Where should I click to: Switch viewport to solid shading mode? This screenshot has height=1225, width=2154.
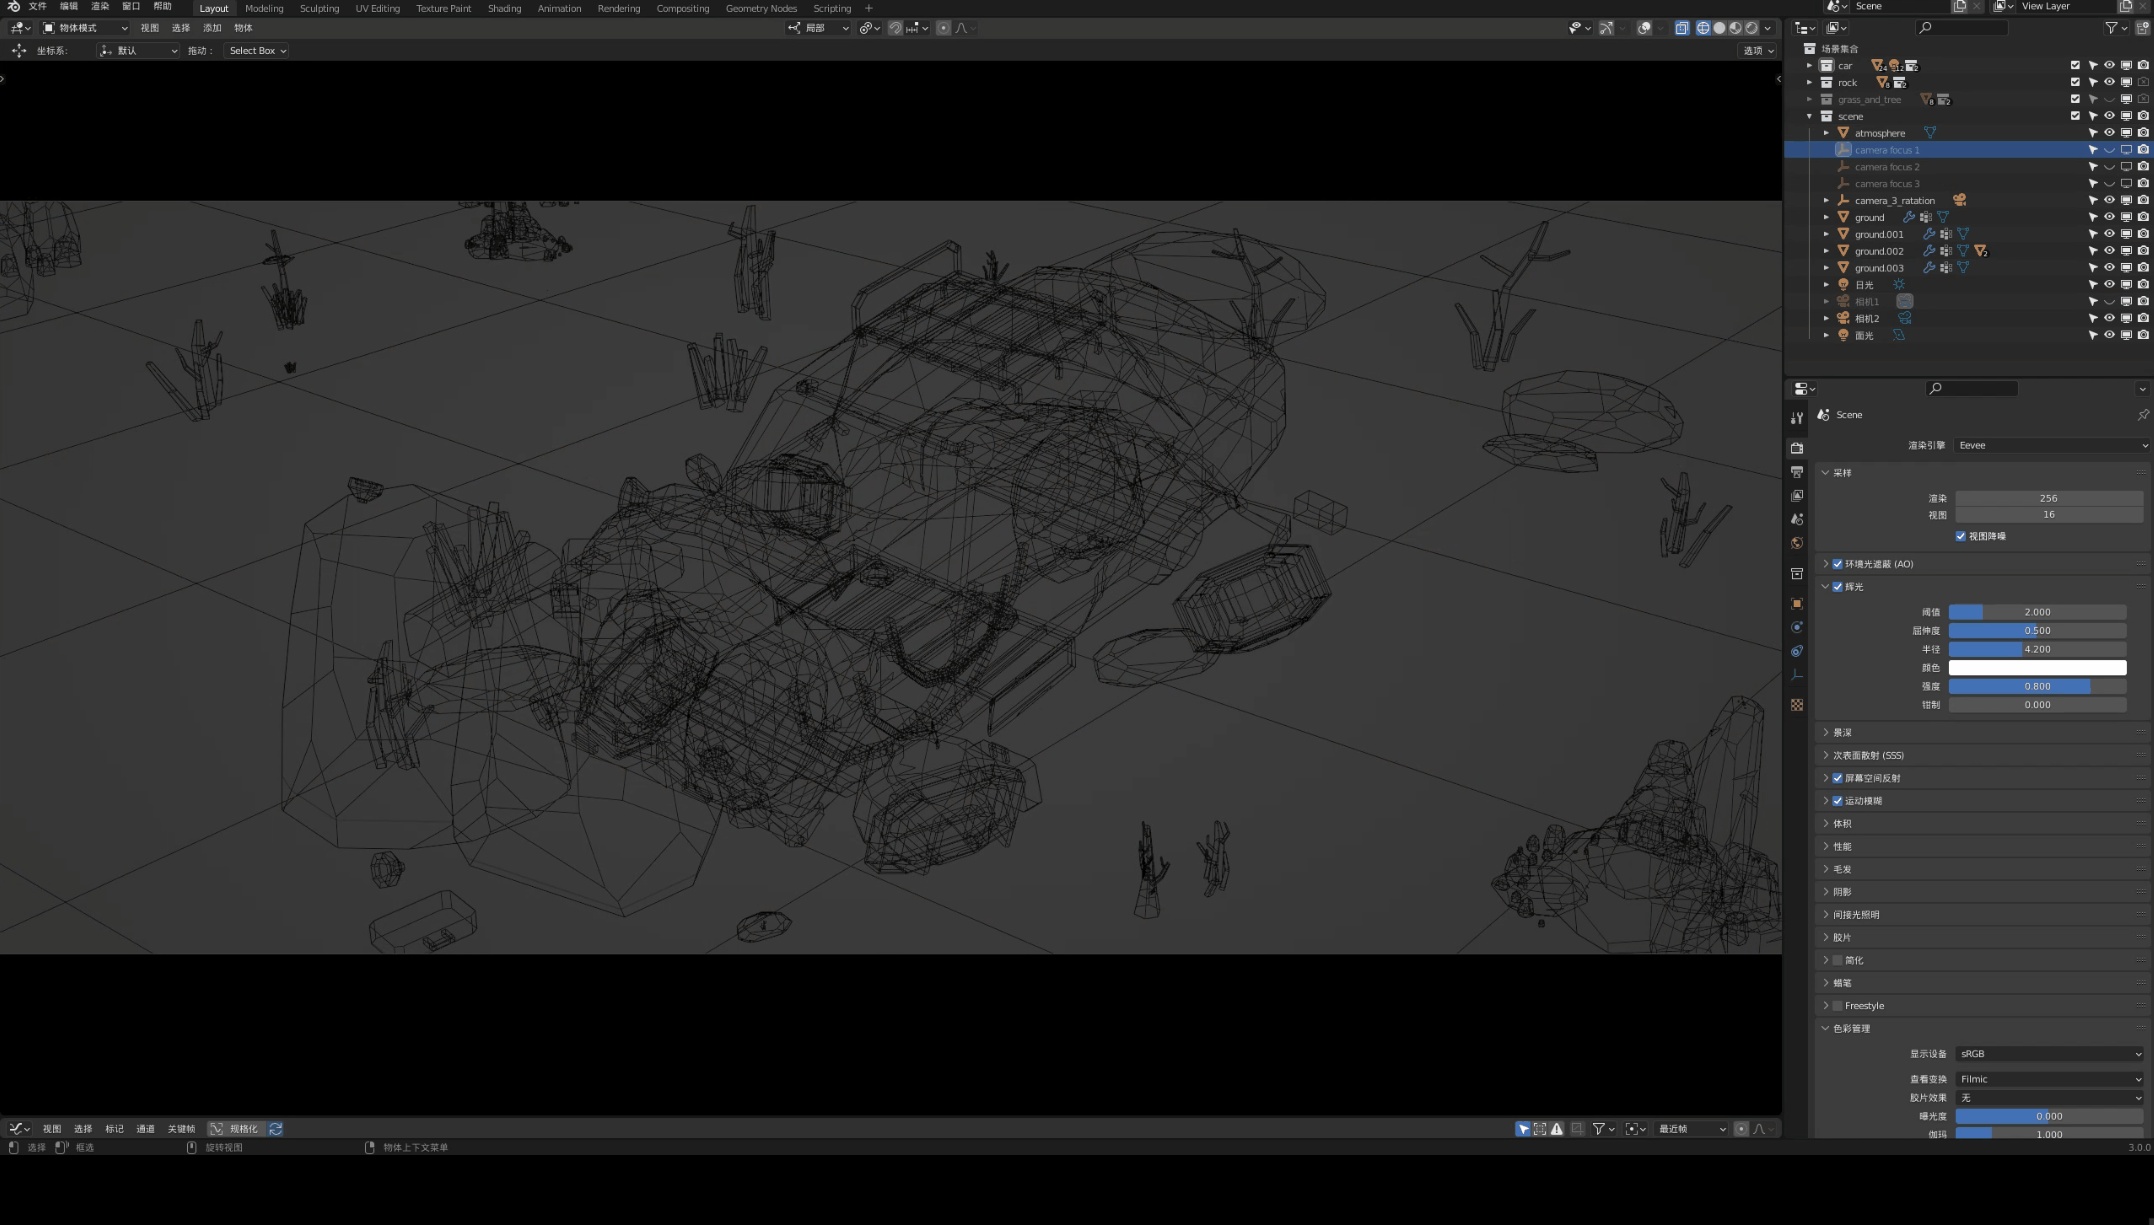[1719, 28]
